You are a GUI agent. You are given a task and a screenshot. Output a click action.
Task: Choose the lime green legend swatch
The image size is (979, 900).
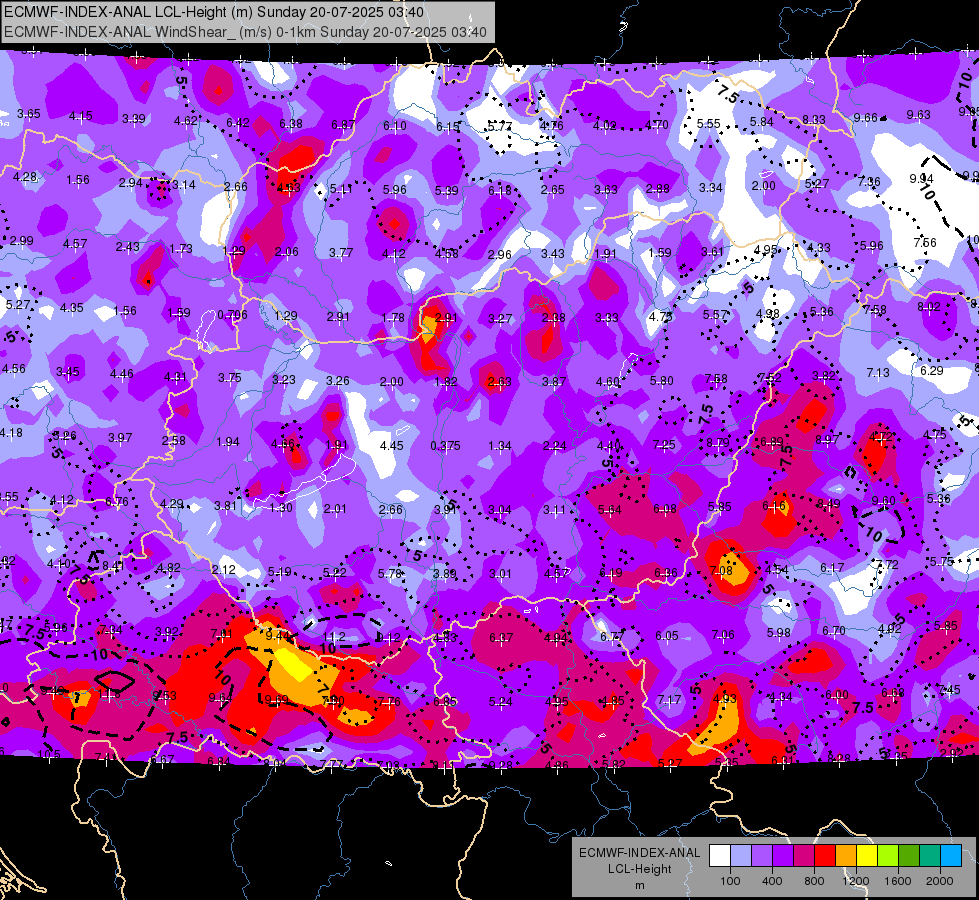[888, 856]
